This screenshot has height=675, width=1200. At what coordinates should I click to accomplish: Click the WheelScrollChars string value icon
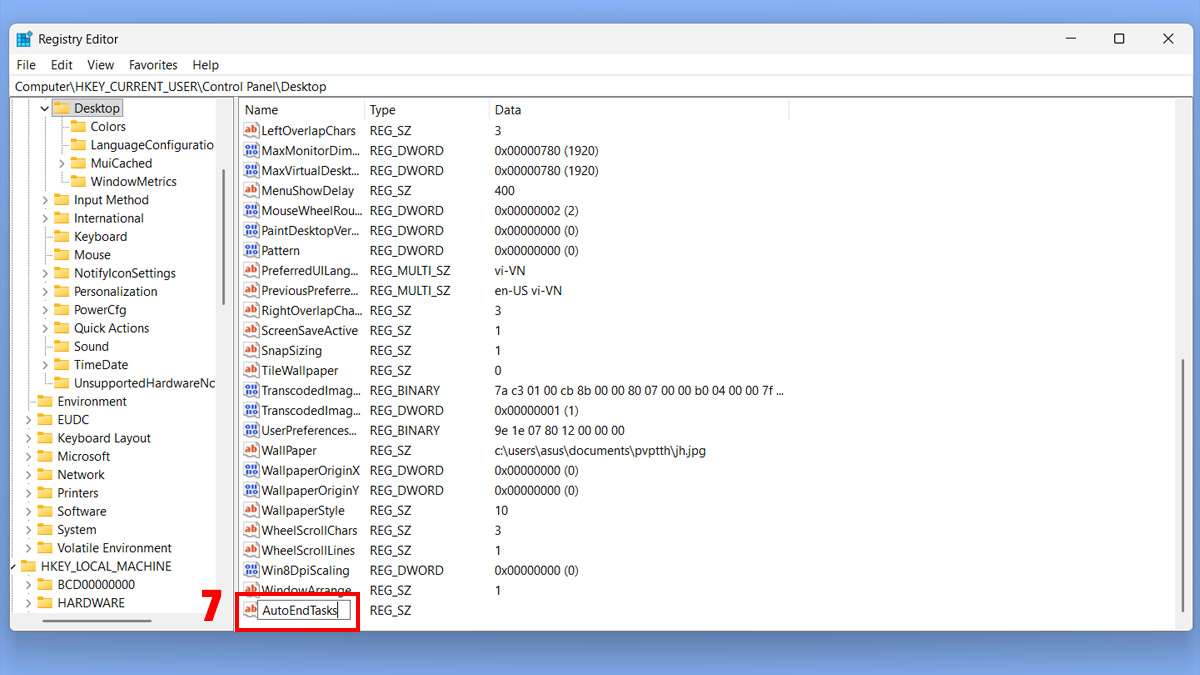tap(251, 531)
